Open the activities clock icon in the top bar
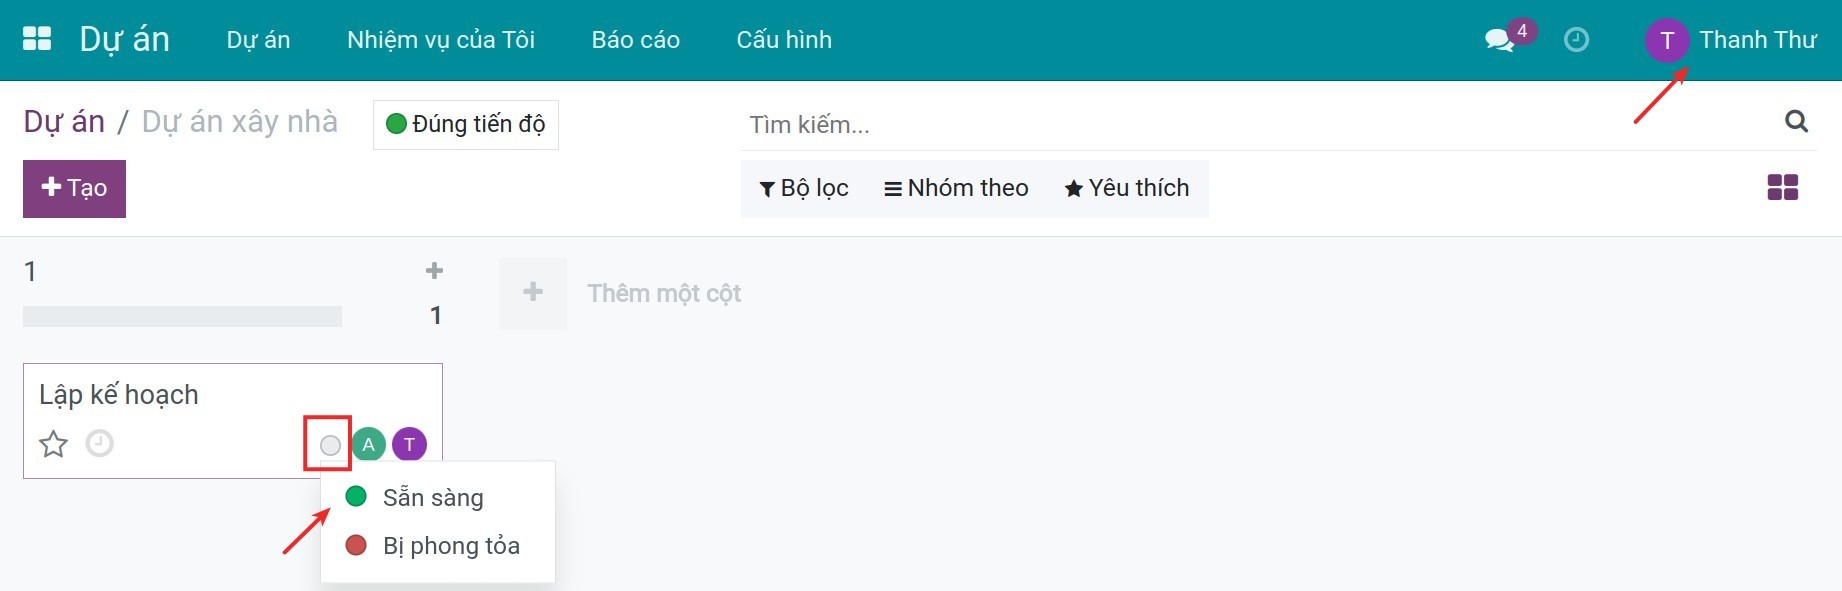 coord(1577,40)
